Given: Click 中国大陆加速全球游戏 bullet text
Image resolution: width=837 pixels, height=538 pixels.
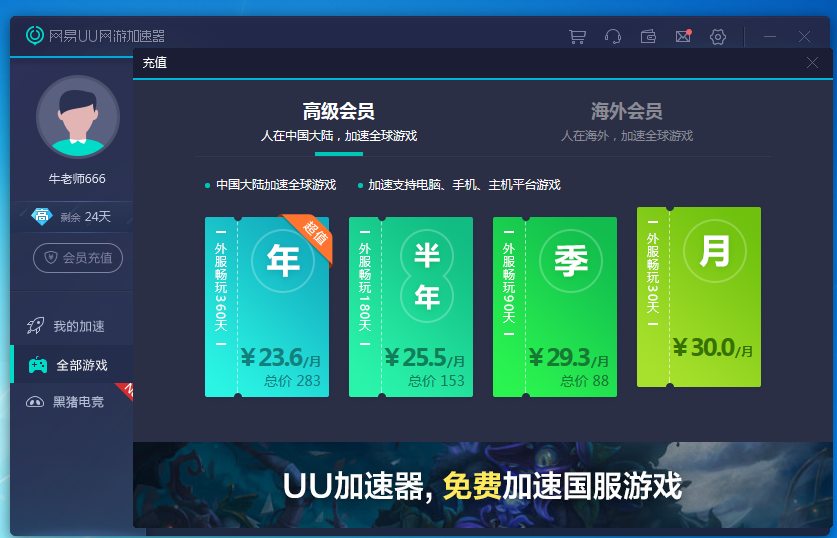Looking at the screenshot, I should point(276,185).
